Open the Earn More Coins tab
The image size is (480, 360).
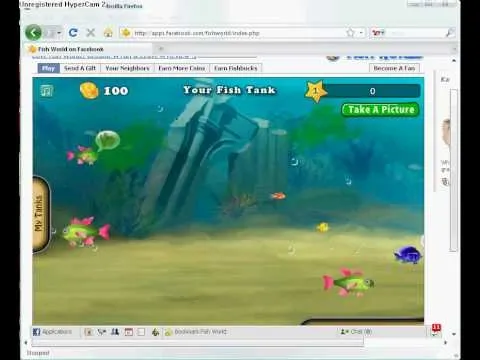[x=182, y=68]
